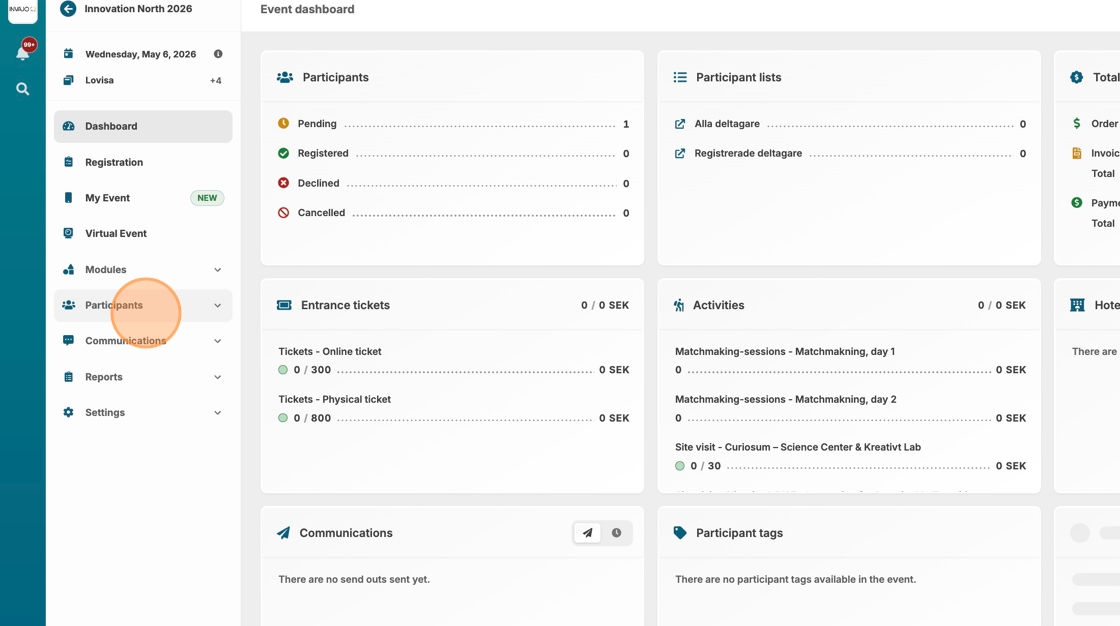Switch Communications card to sent view

[588, 533]
